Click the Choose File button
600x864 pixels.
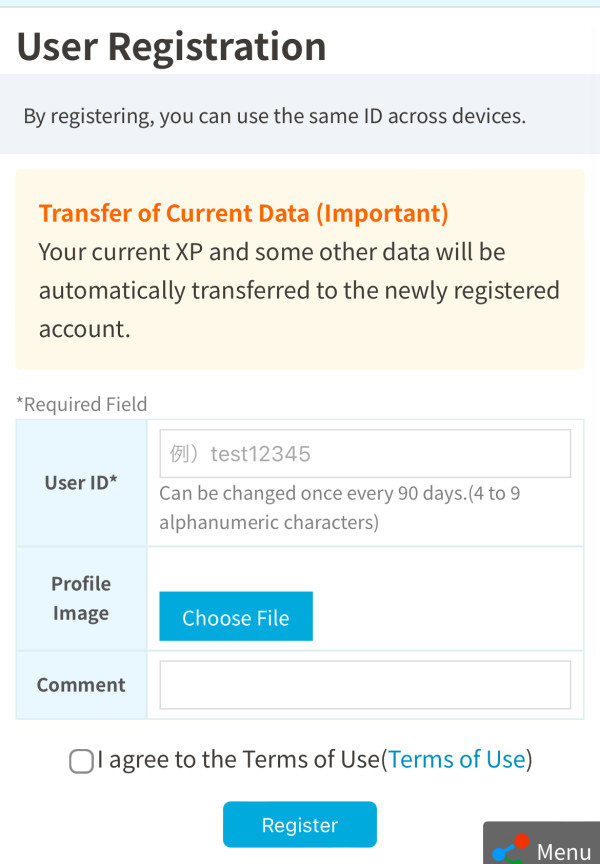[x=236, y=617]
